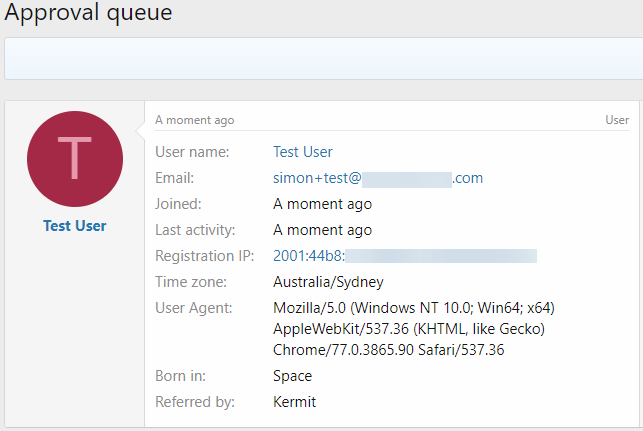Click the 'Email:' field label
This screenshot has width=643, height=431.
[x=174, y=178]
